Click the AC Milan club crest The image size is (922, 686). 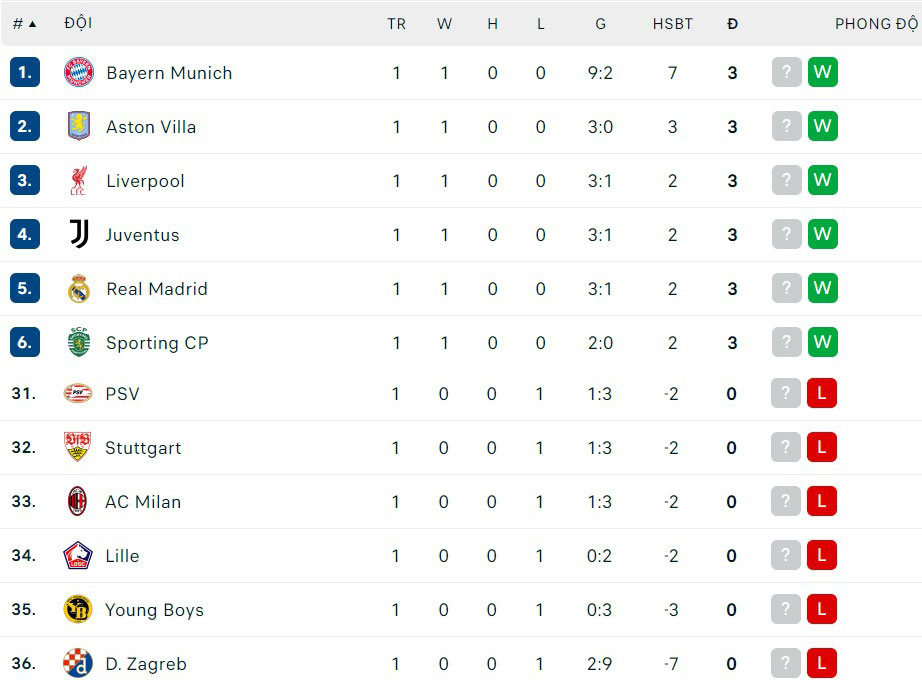[78, 501]
